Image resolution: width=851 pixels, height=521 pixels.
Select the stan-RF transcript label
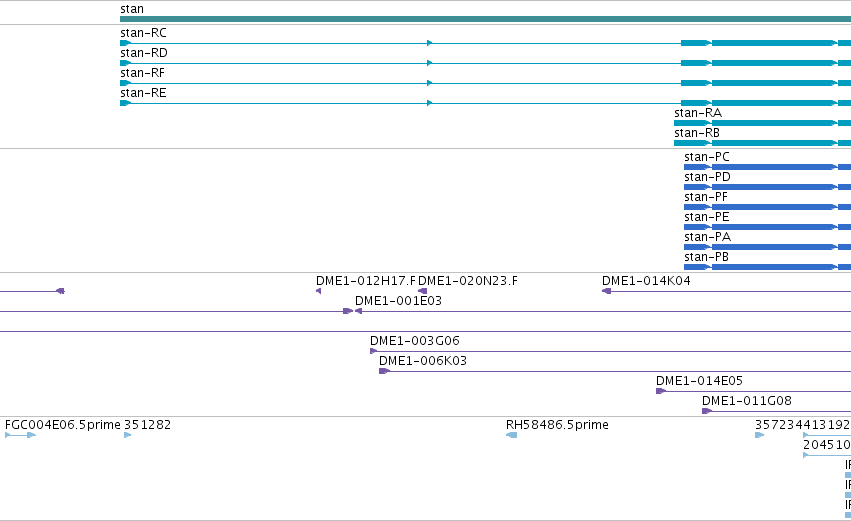point(142,73)
